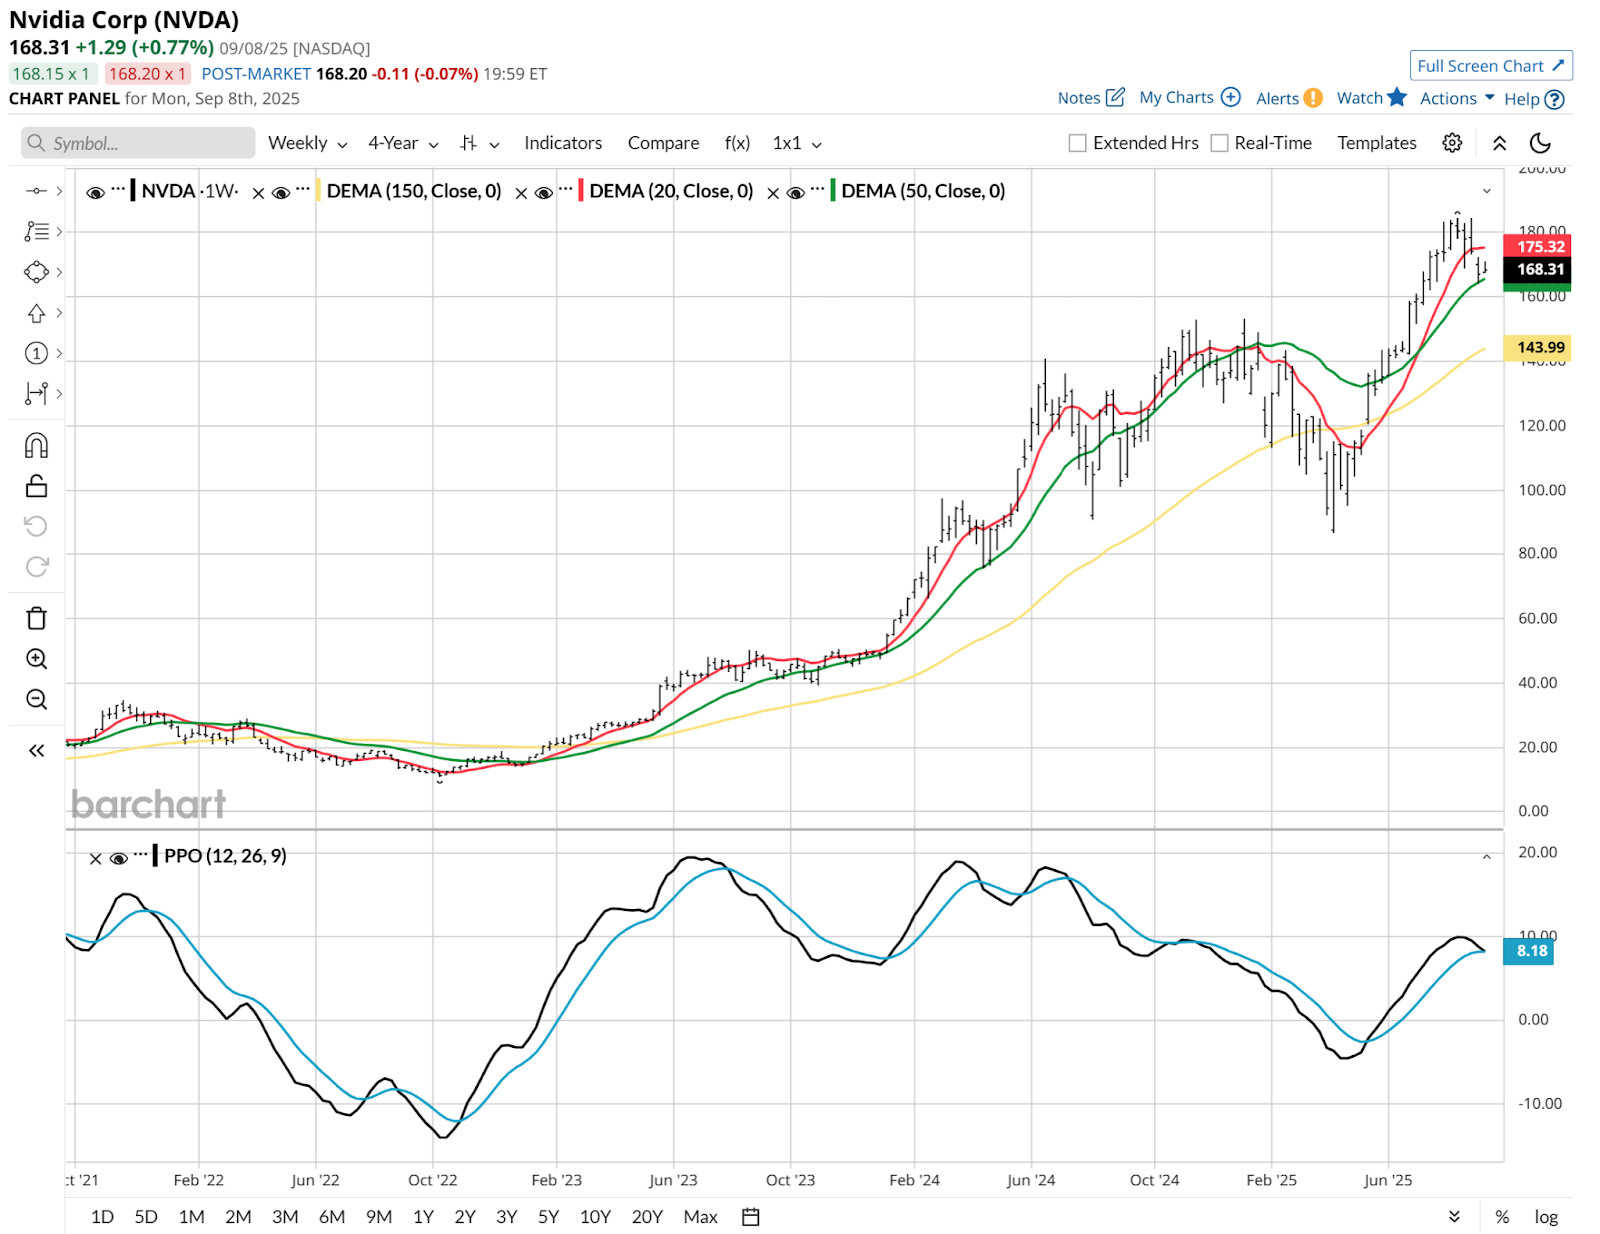Click the Help question mark icon
The width and height of the screenshot is (1600, 1234).
(1554, 99)
